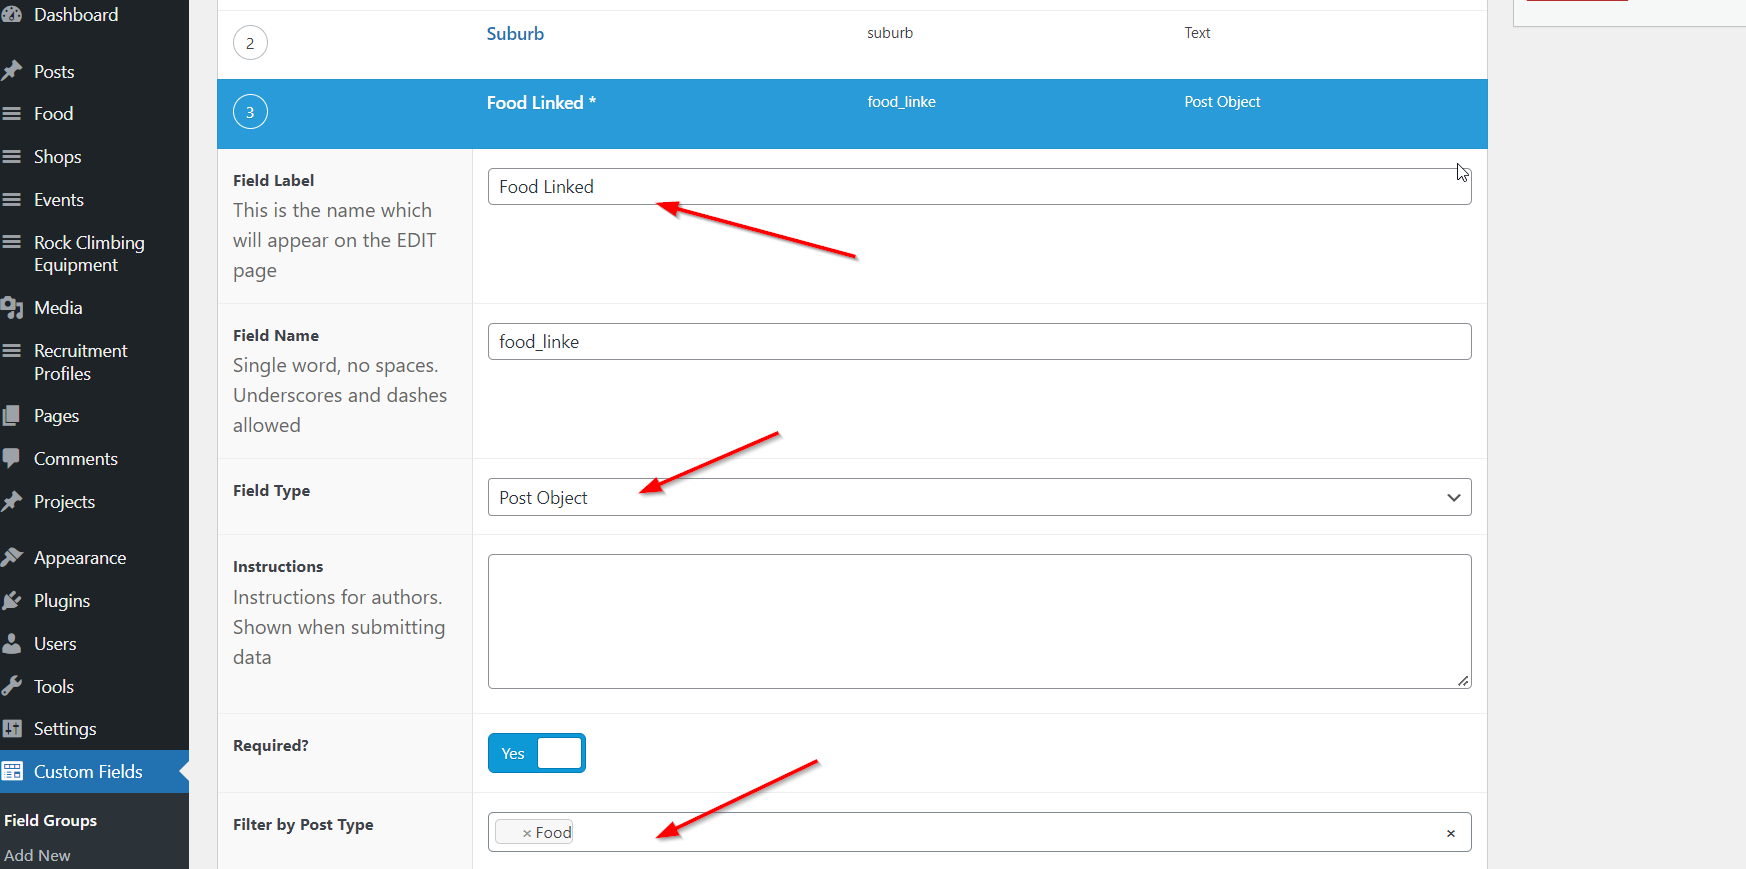Remove the Food tag from post type filter
Image resolution: width=1746 pixels, height=869 pixels.
(527, 833)
